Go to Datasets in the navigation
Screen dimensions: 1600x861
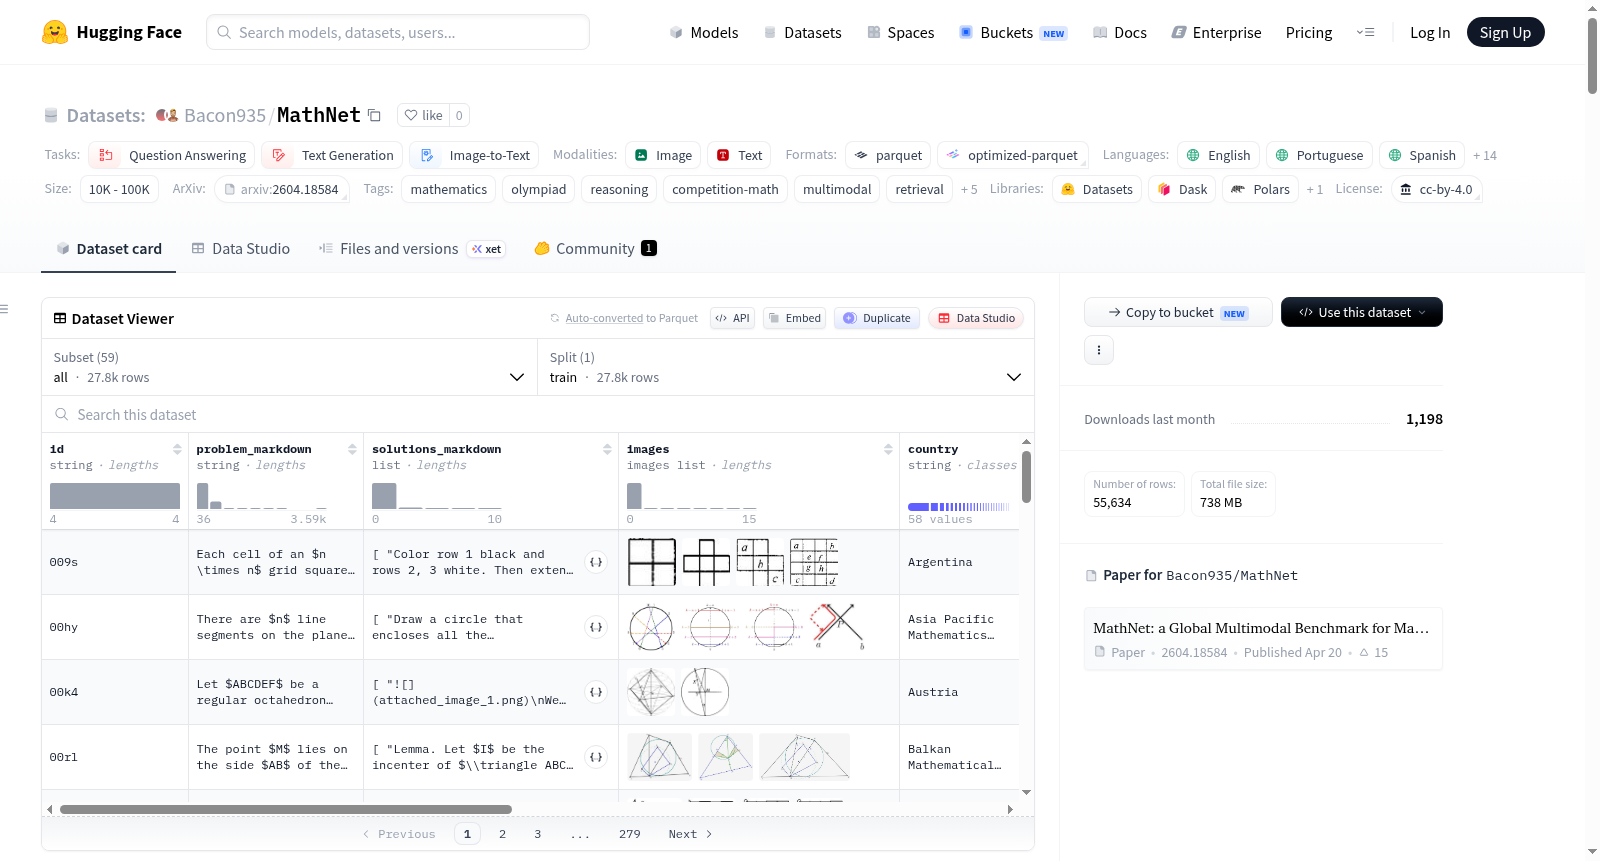coord(803,33)
